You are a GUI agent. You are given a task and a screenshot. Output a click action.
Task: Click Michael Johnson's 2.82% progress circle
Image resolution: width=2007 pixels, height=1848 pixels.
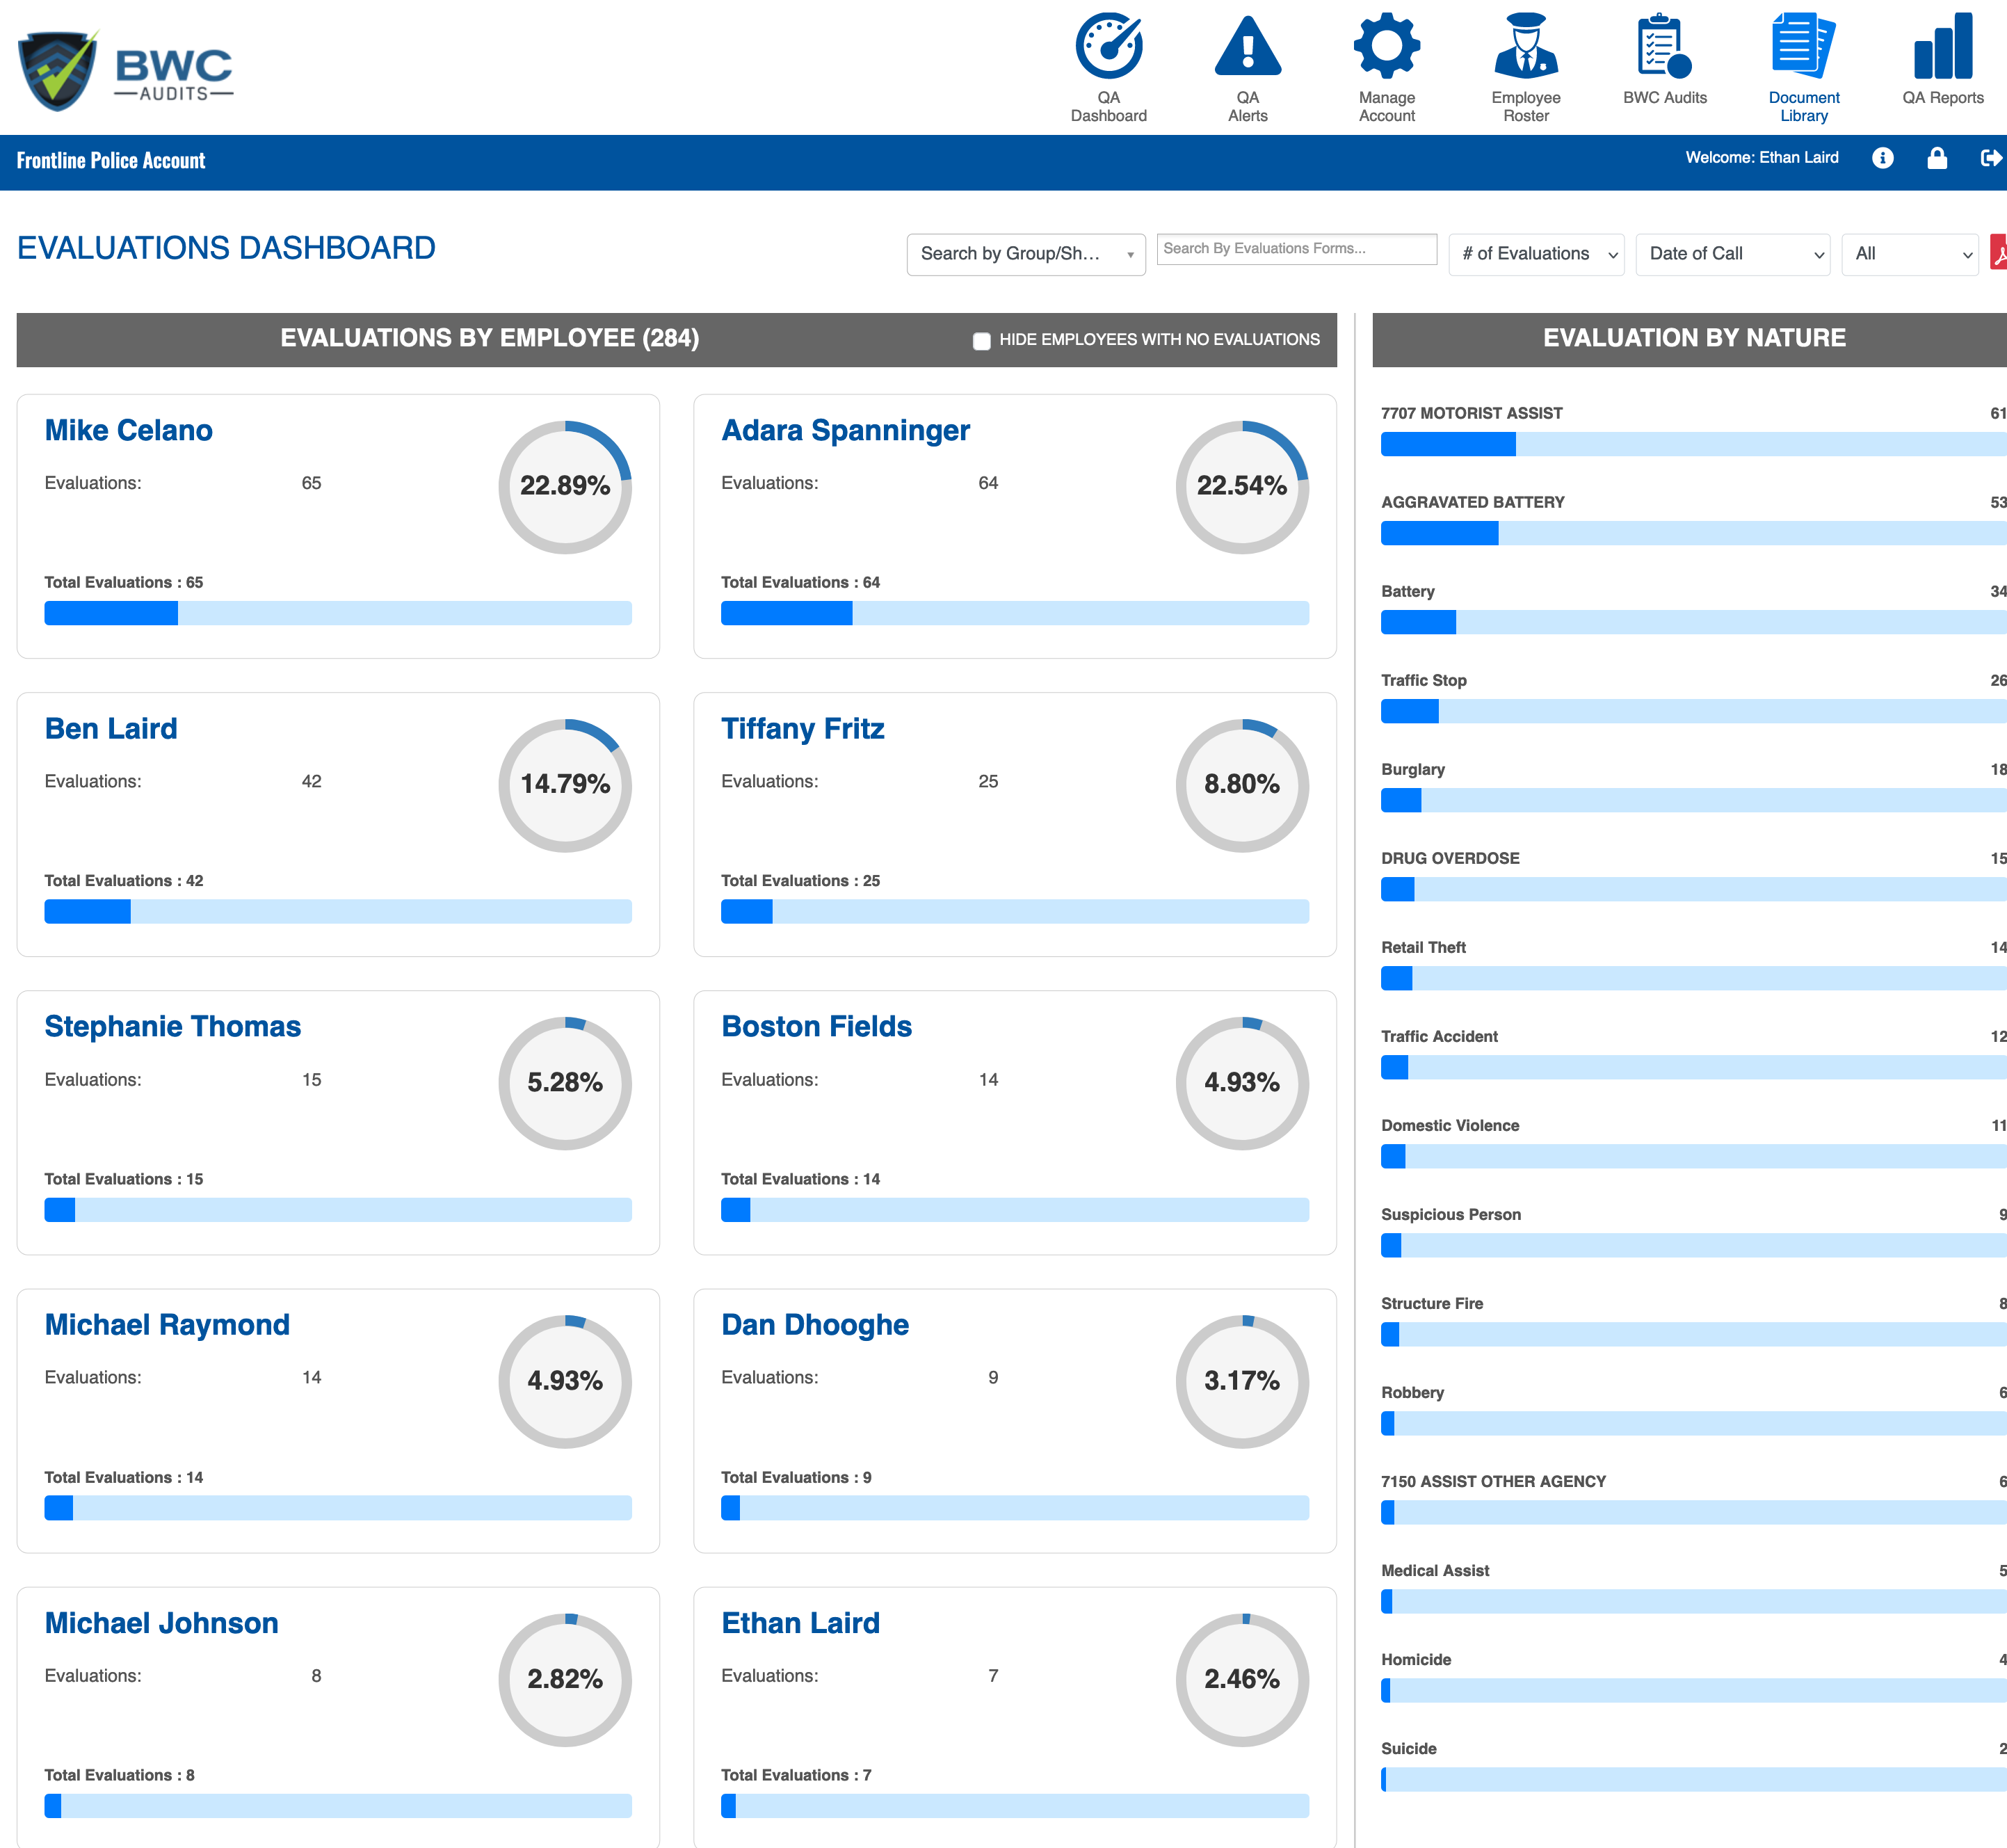[x=565, y=1679]
